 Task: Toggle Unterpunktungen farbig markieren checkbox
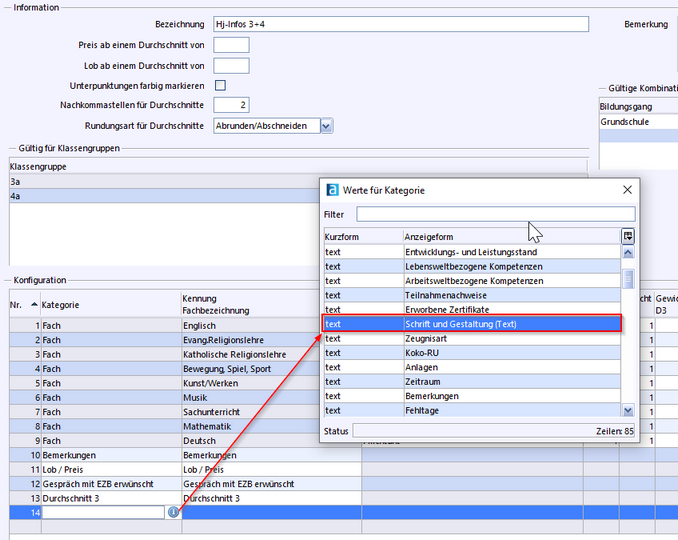(221, 85)
